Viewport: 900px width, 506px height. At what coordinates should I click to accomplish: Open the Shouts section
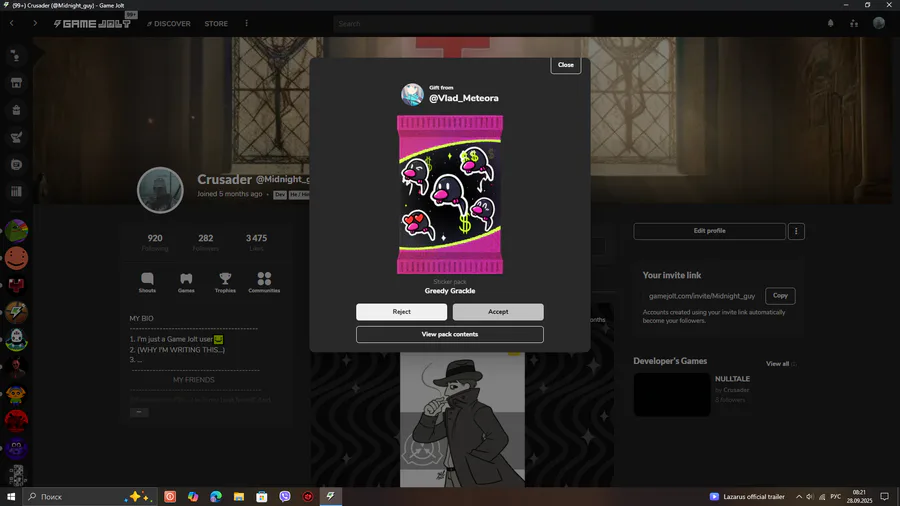click(147, 282)
